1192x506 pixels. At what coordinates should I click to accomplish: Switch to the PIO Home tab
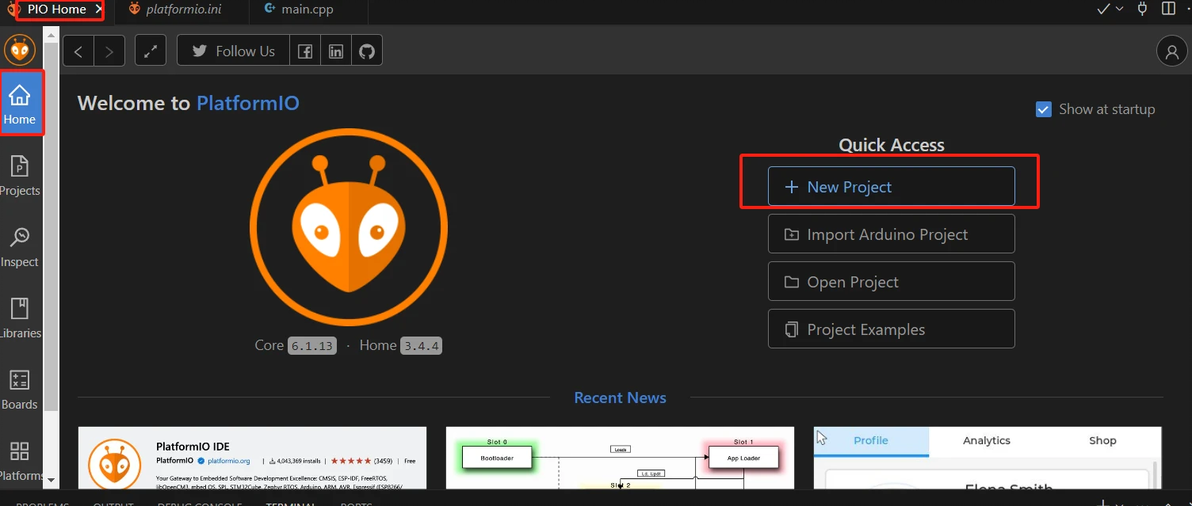(55, 9)
